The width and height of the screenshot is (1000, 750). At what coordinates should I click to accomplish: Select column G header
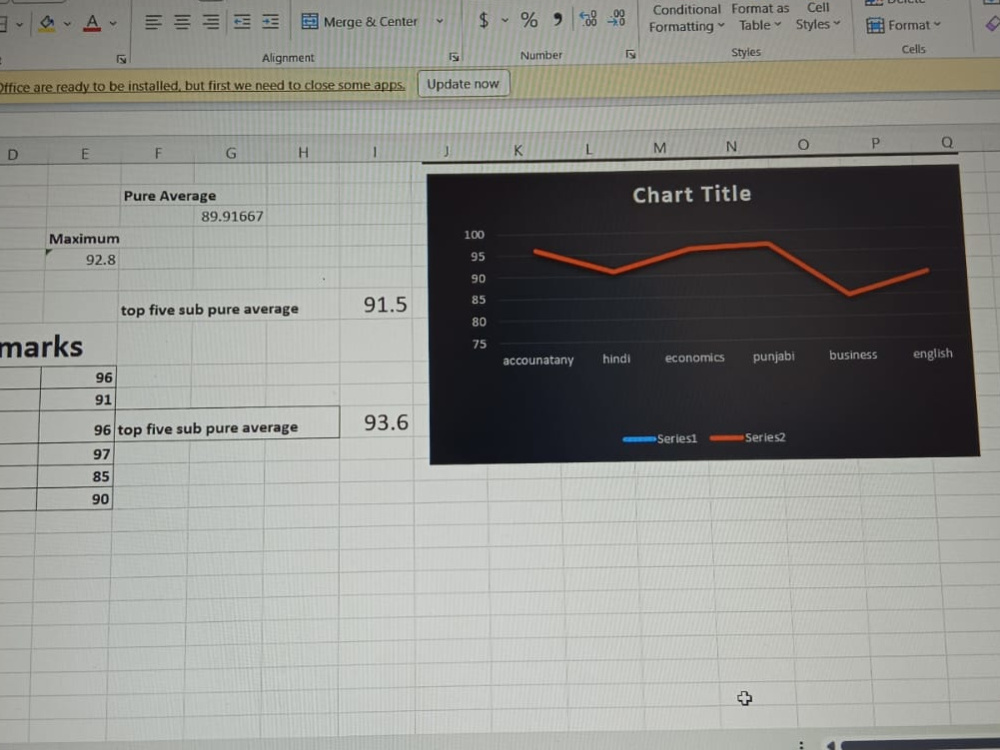pyautogui.click(x=231, y=152)
